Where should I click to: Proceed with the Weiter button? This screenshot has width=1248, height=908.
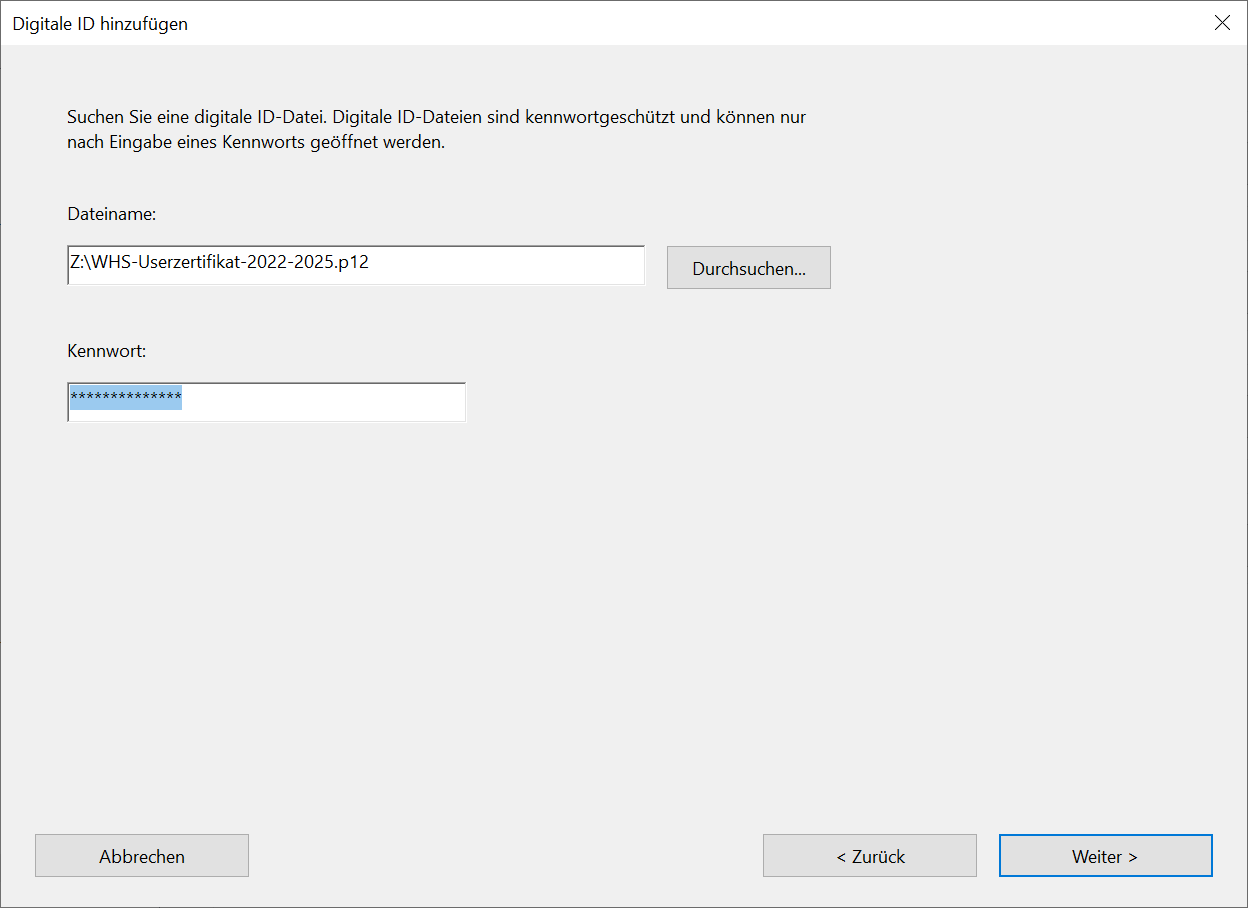point(1105,856)
